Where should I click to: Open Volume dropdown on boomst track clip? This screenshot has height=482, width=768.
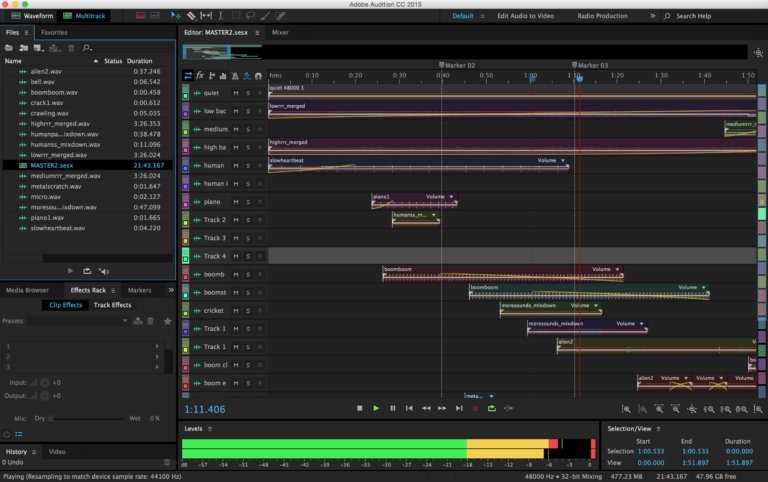pyautogui.click(x=703, y=288)
